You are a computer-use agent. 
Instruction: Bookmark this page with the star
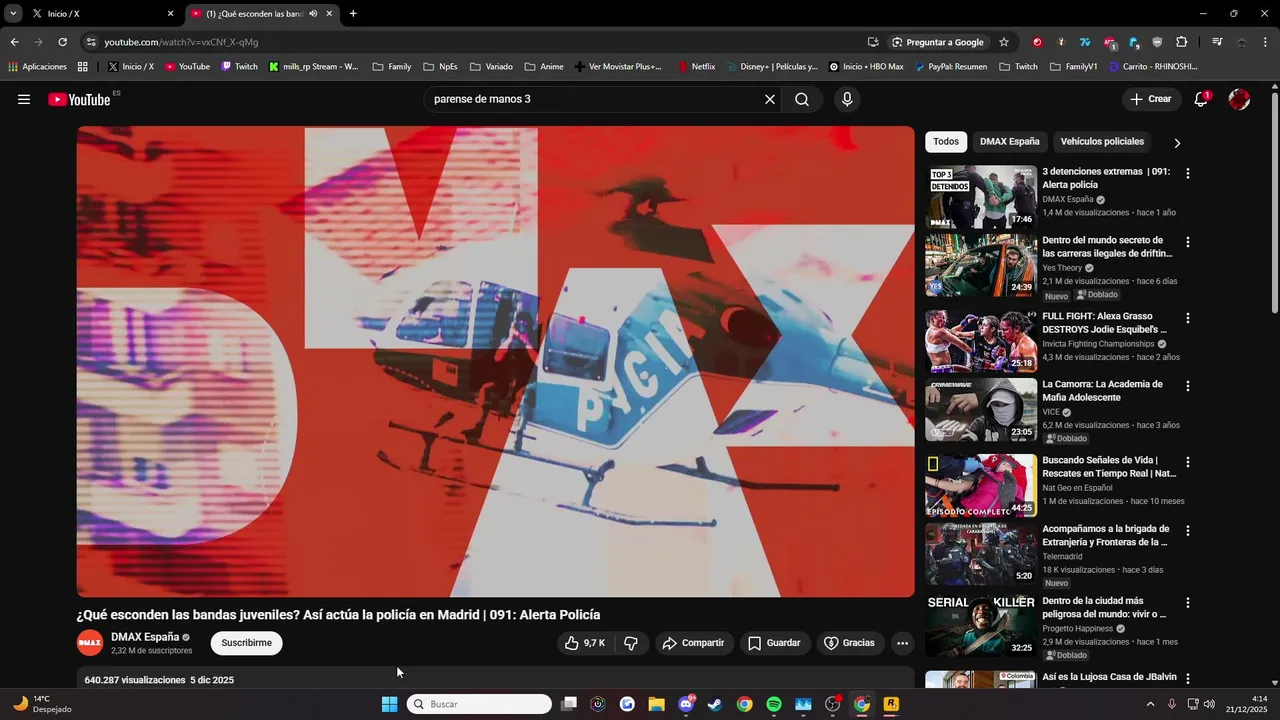pyautogui.click(x=1004, y=42)
